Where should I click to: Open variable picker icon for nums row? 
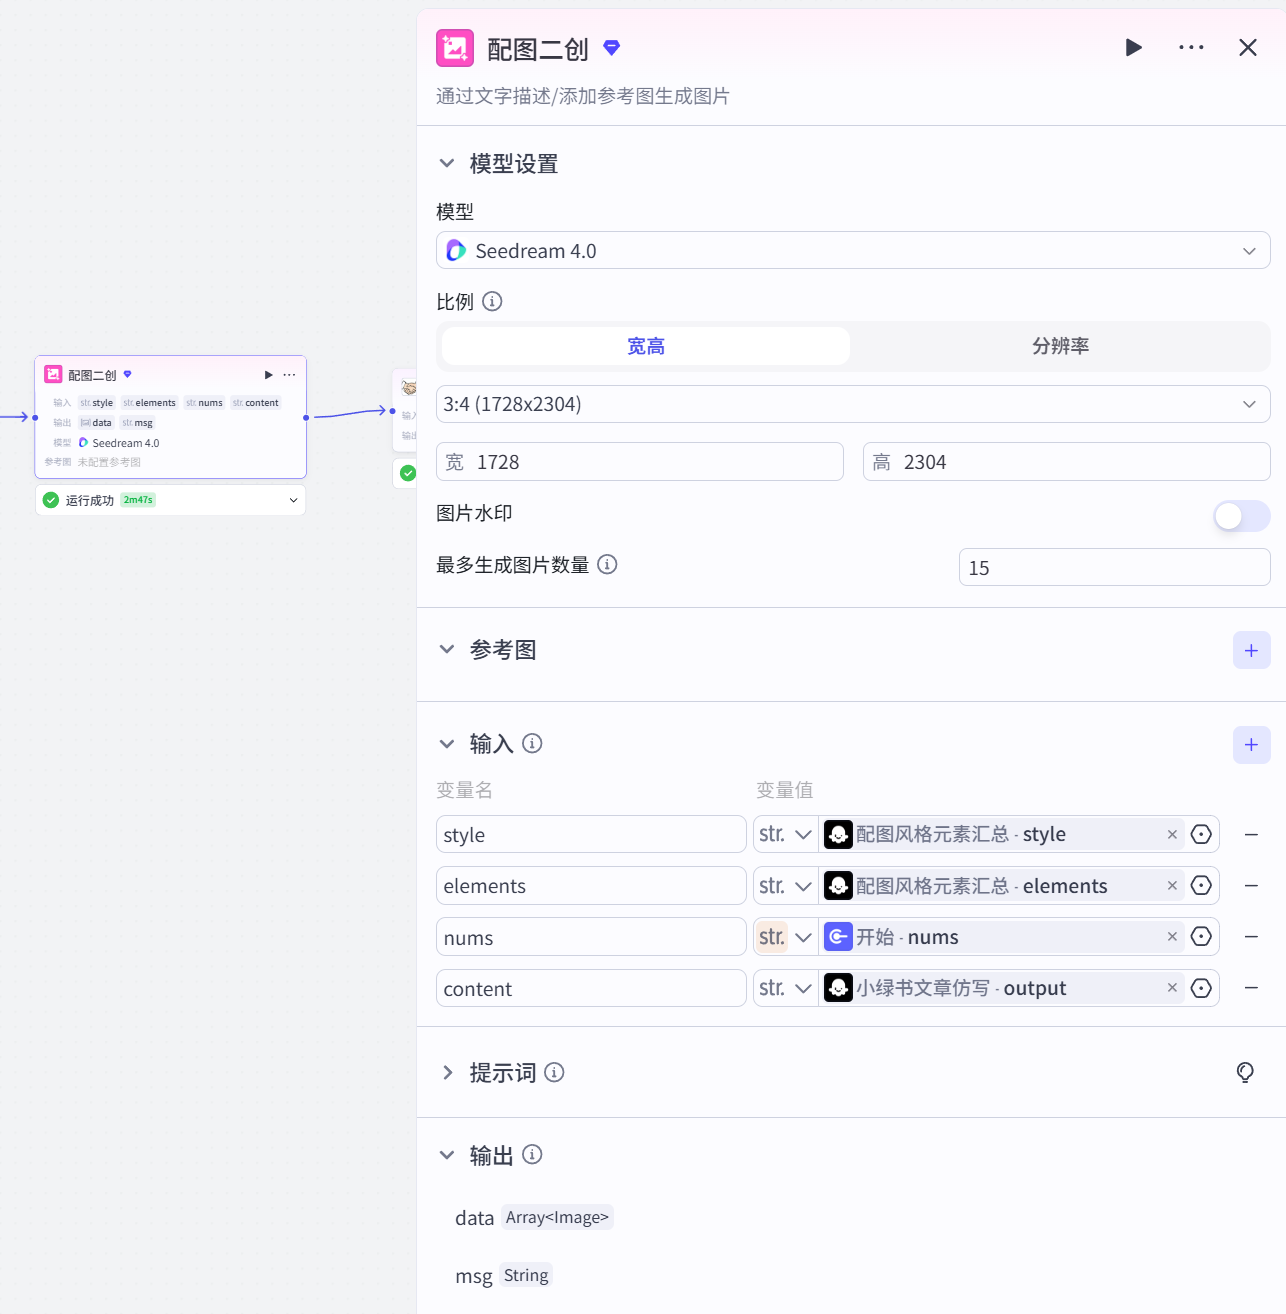click(1201, 936)
